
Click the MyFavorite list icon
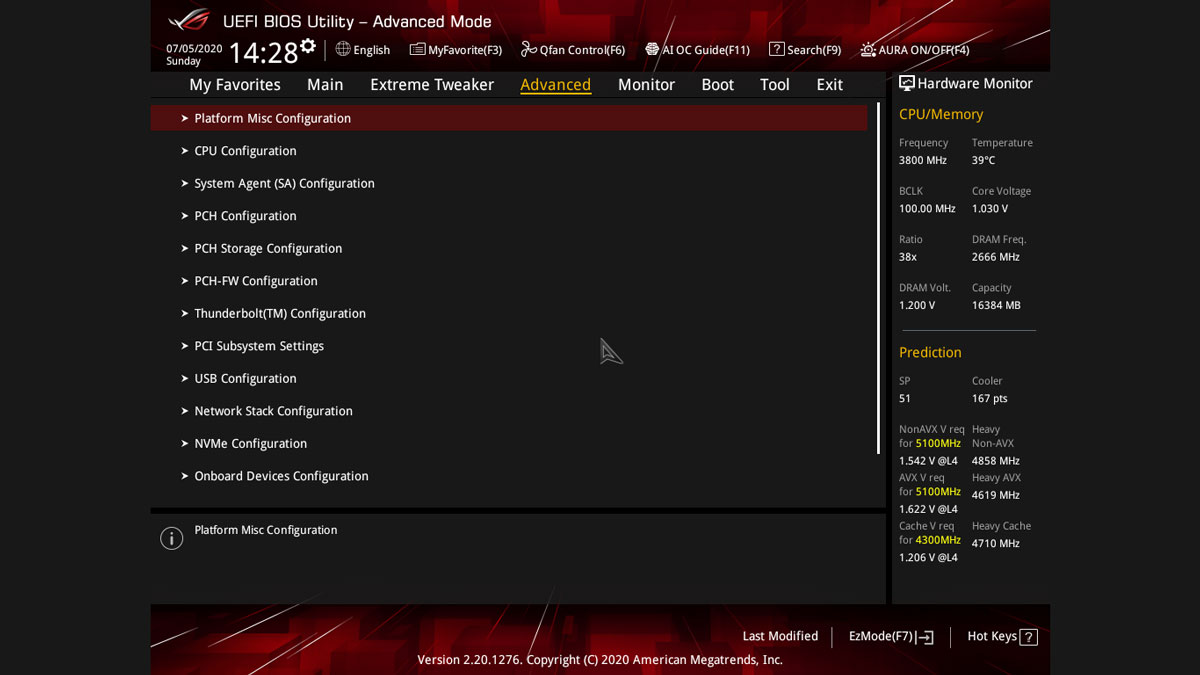tap(417, 49)
